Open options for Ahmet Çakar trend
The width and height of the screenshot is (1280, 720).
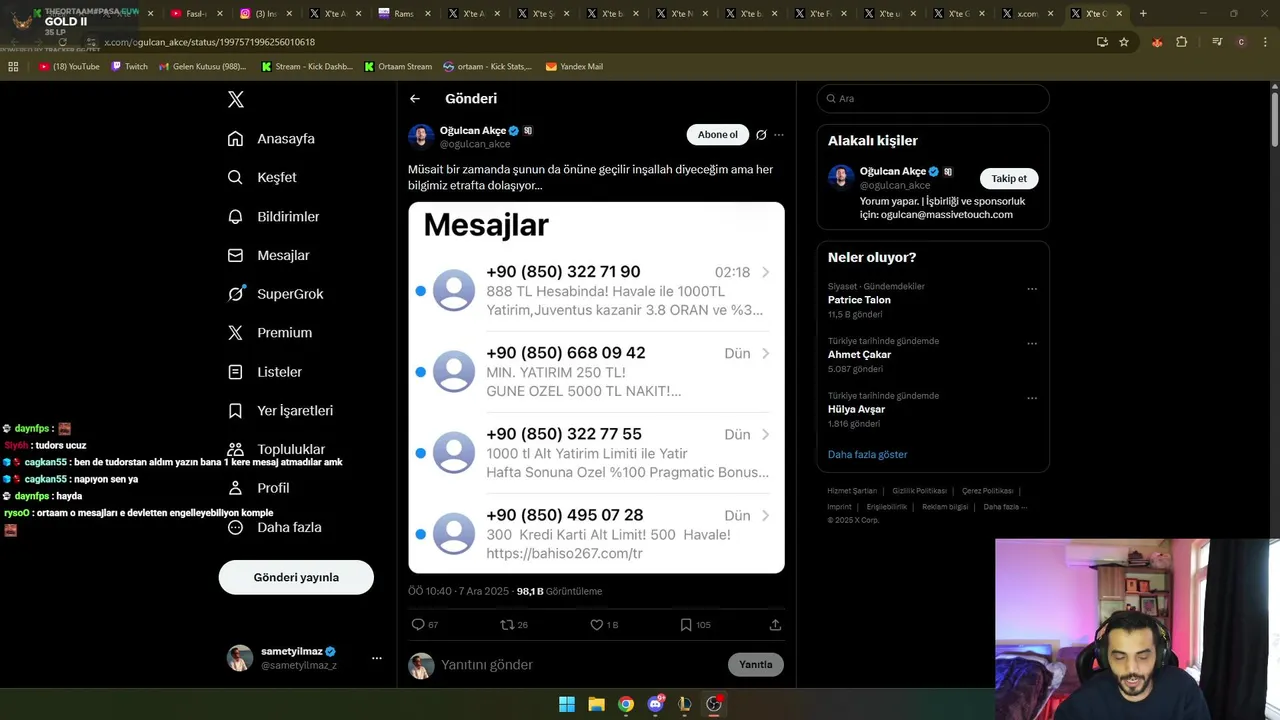1032,344
